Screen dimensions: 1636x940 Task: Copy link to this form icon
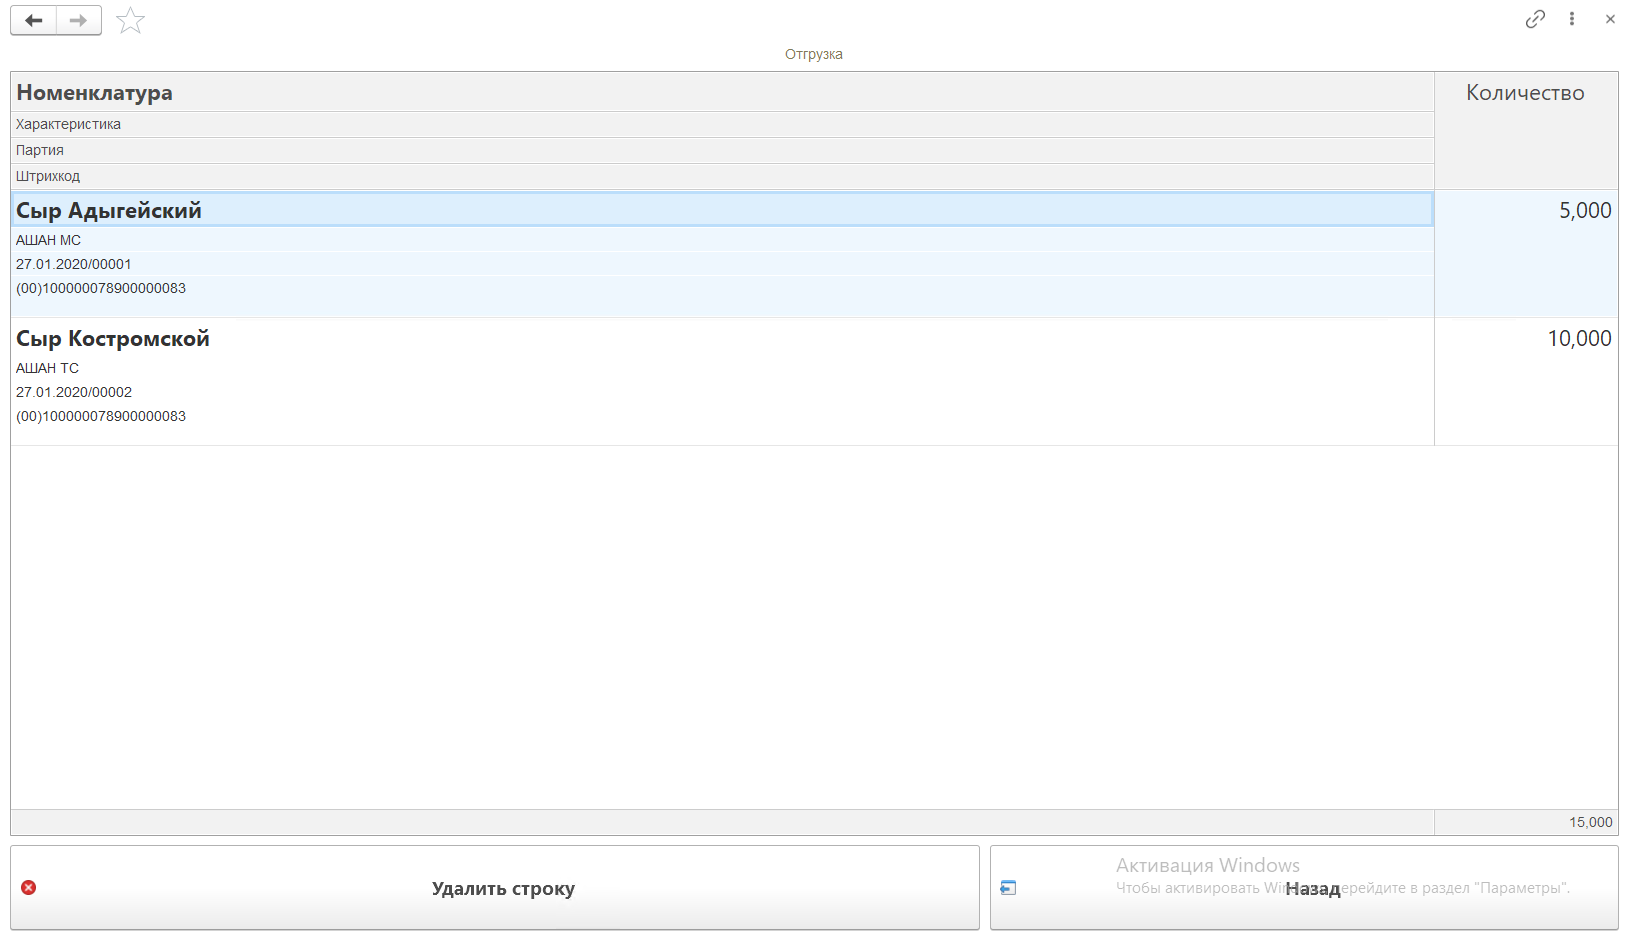pos(1535,19)
